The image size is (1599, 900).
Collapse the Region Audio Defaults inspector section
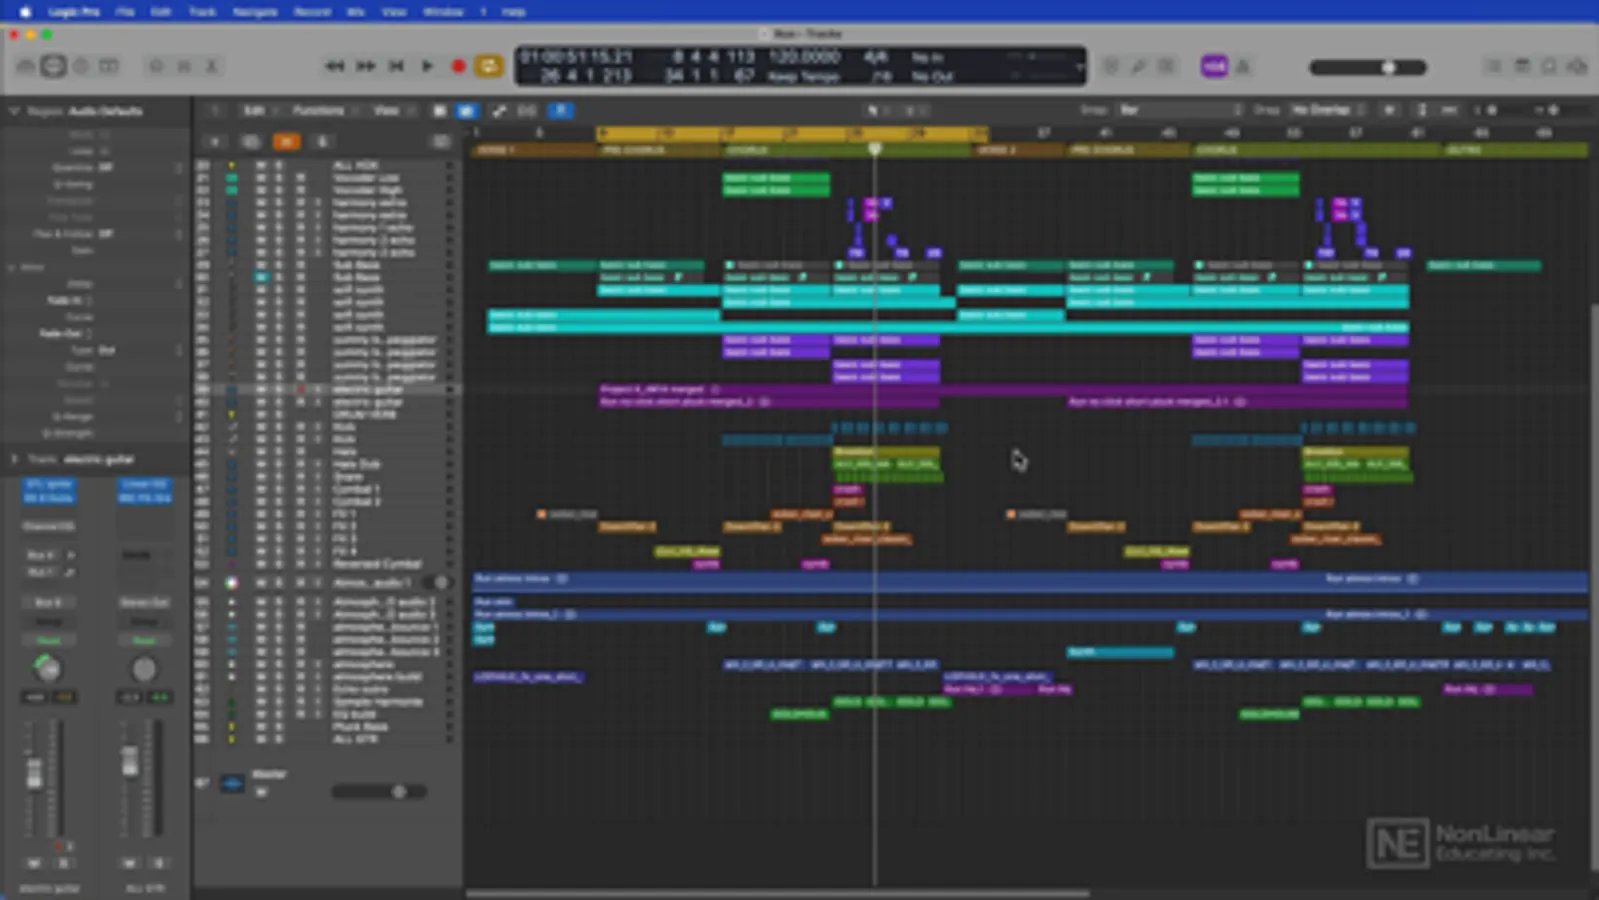14,111
